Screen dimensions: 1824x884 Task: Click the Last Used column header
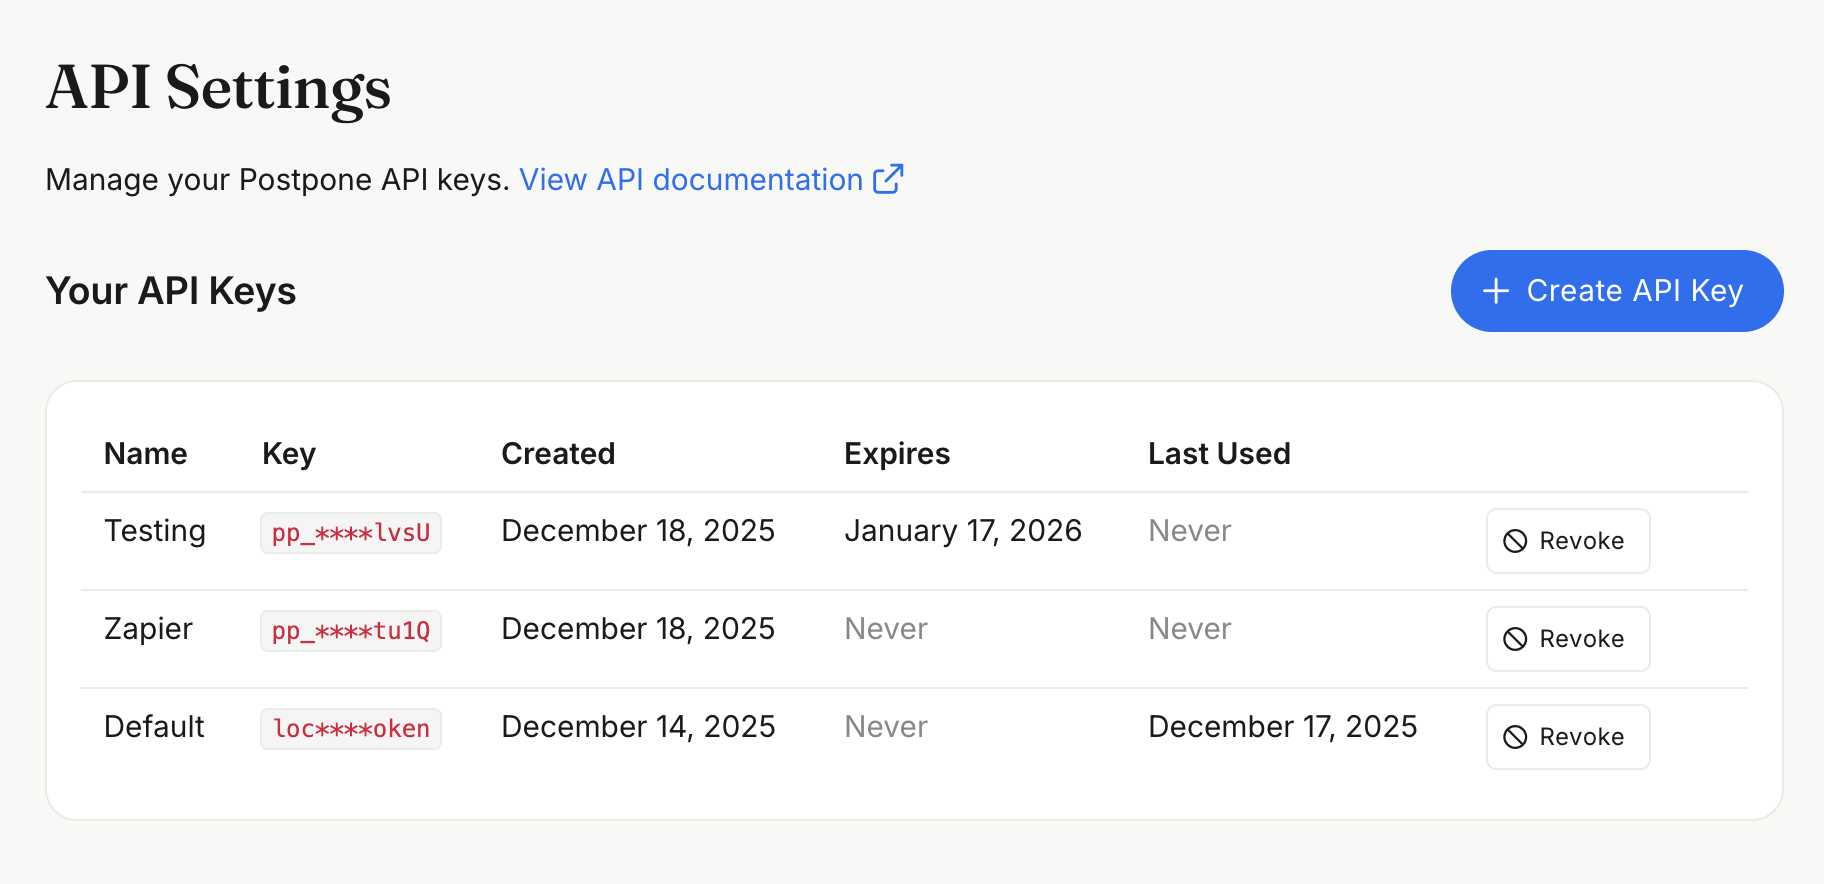(1218, 454)
